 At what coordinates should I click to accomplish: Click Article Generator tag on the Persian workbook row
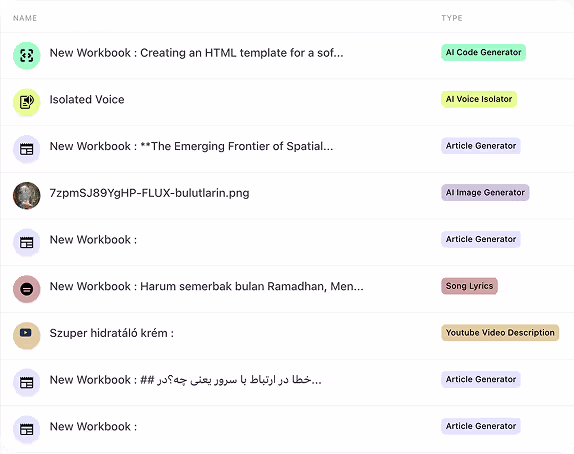(481, 379)
